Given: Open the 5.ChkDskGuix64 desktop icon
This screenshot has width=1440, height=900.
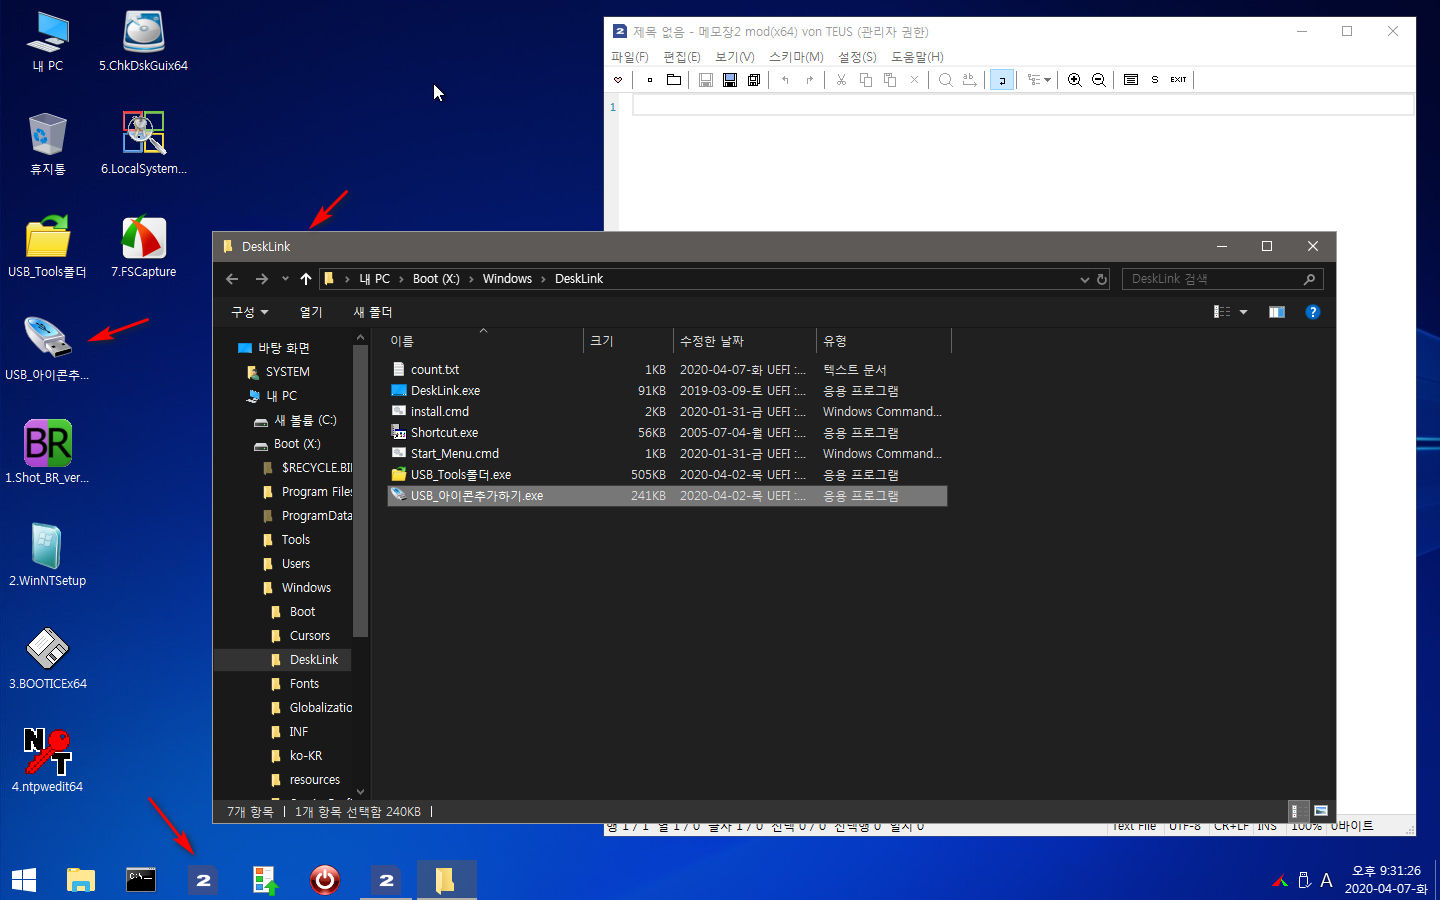Looking at the screenshot, I should click(143, 42).
